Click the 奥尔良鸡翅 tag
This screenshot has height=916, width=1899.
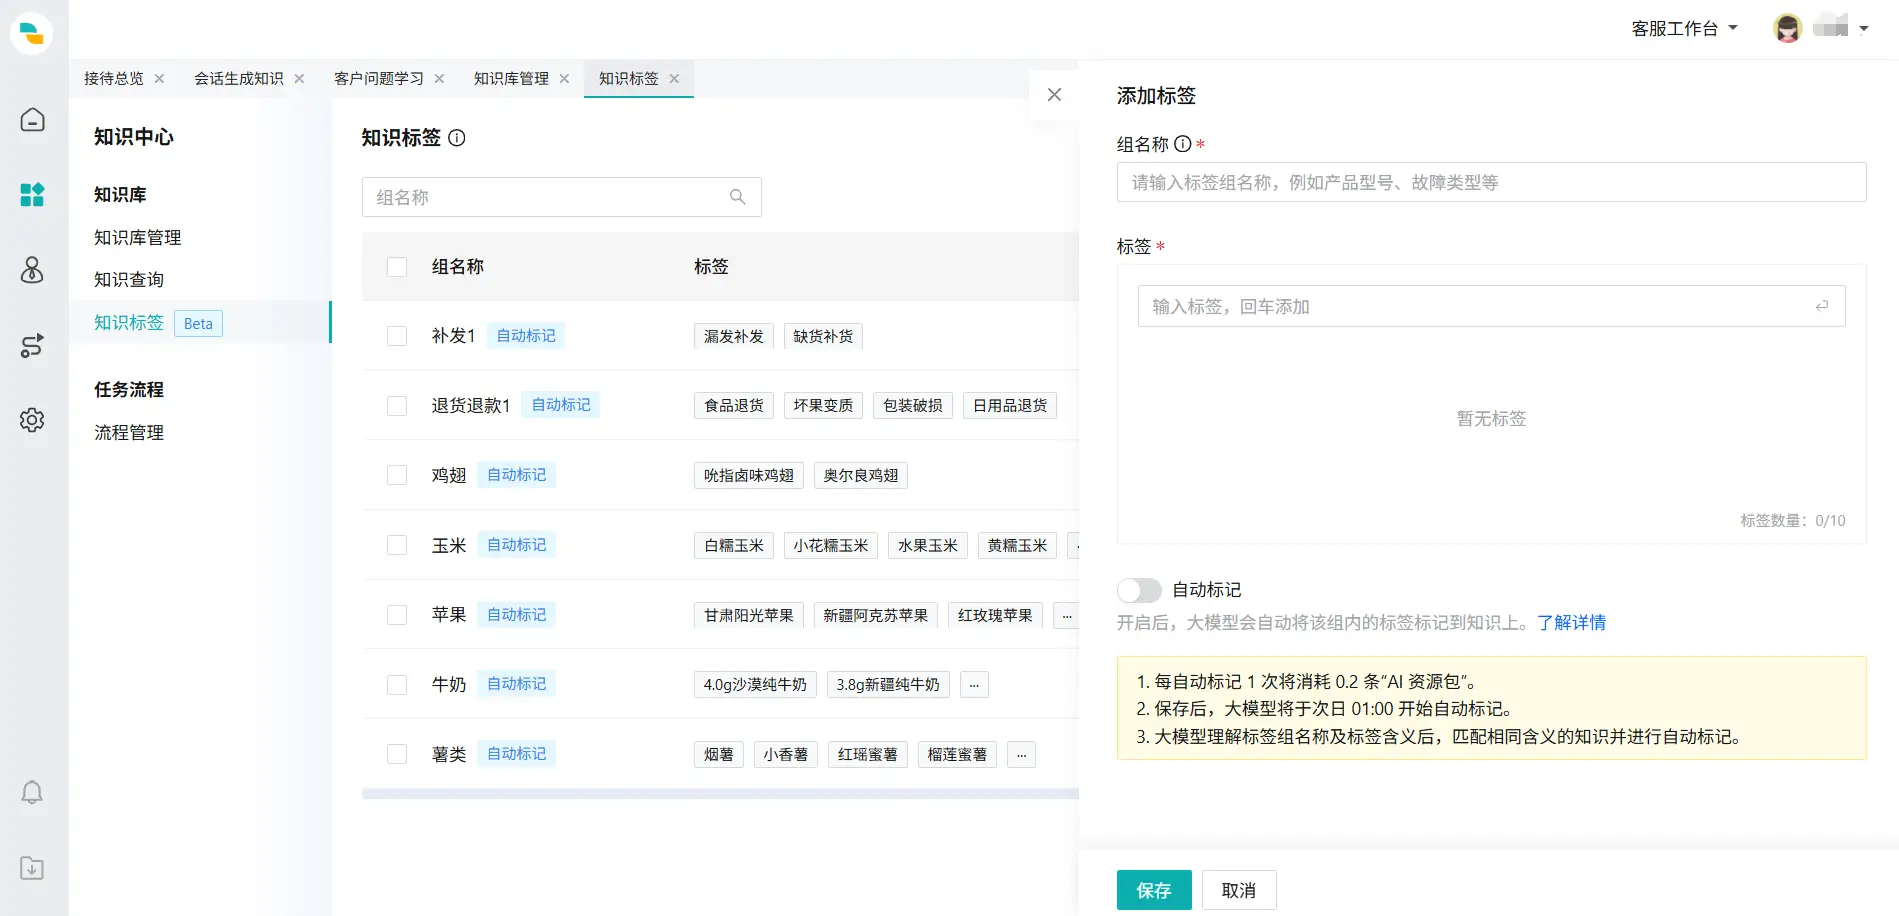861,476
